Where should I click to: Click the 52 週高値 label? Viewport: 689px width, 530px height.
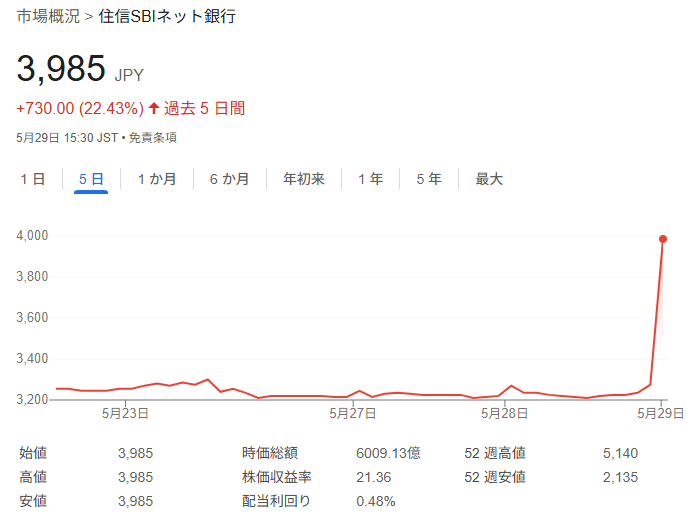coord(495,453)
